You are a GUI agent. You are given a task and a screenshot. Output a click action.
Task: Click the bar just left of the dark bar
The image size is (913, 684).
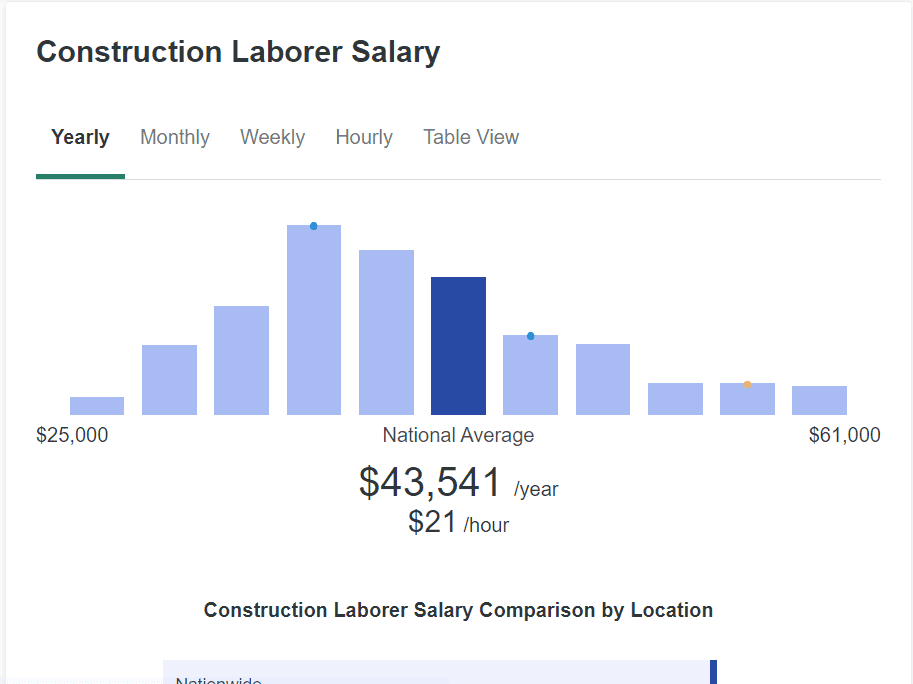coord(386,333)
